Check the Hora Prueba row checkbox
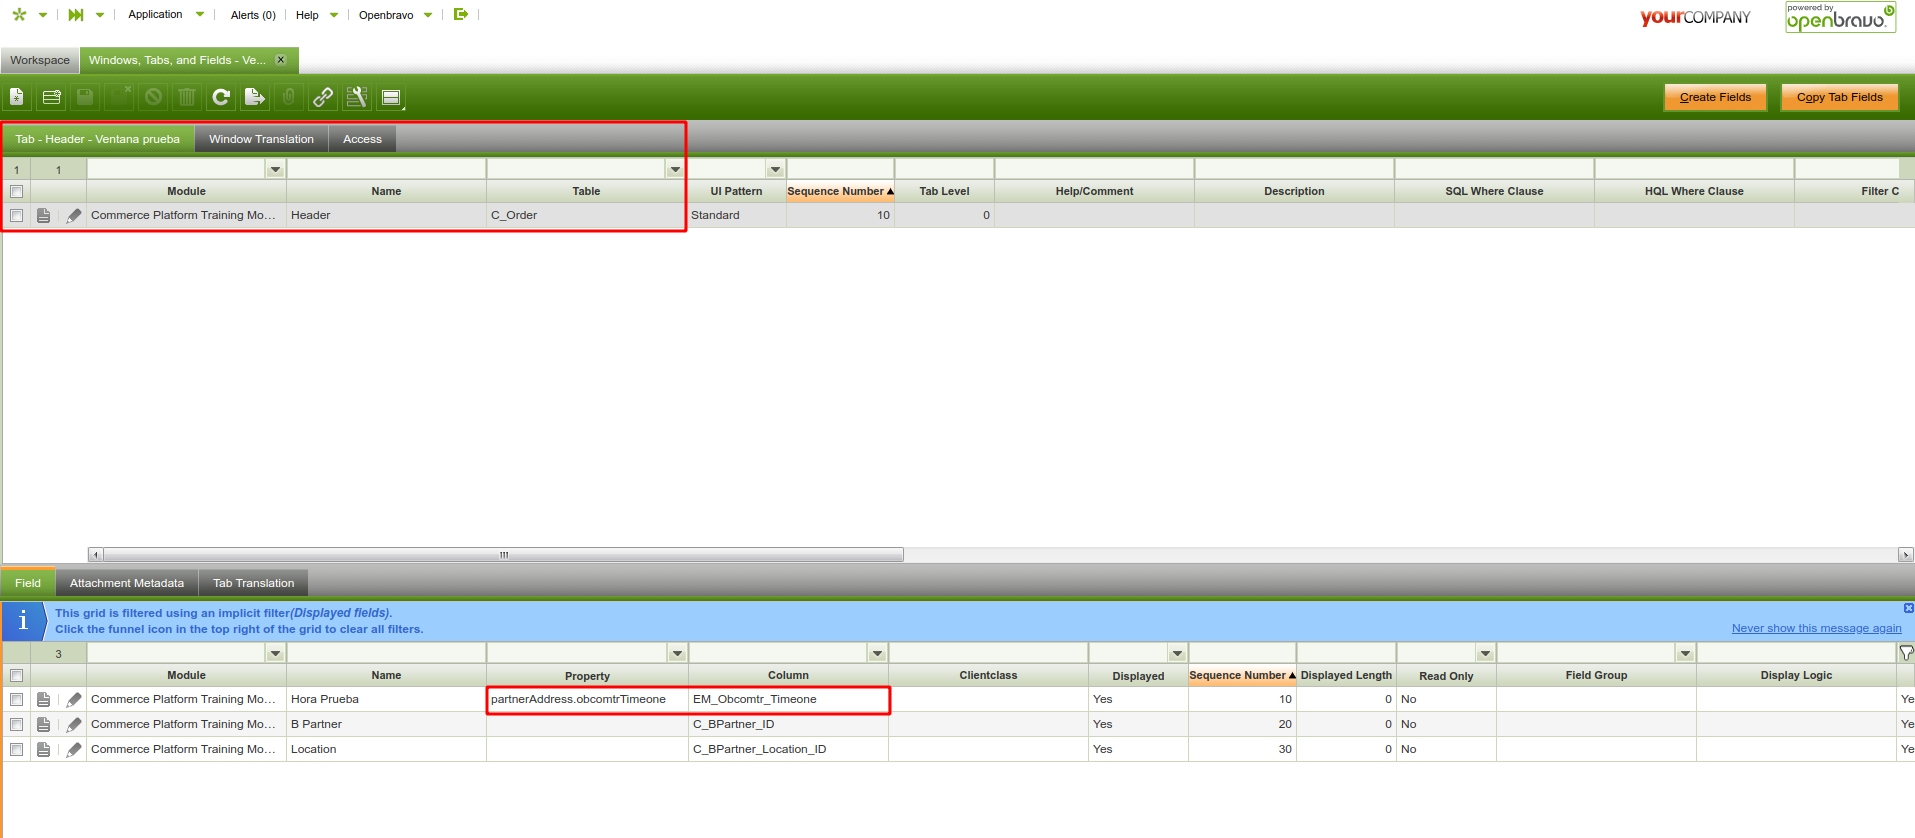1915x838 pixels. coord(16,699)
